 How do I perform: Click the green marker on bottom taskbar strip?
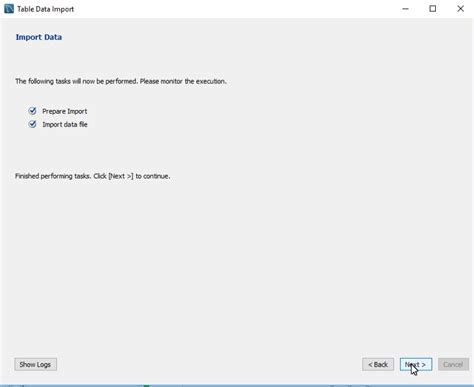pos(146,386)
